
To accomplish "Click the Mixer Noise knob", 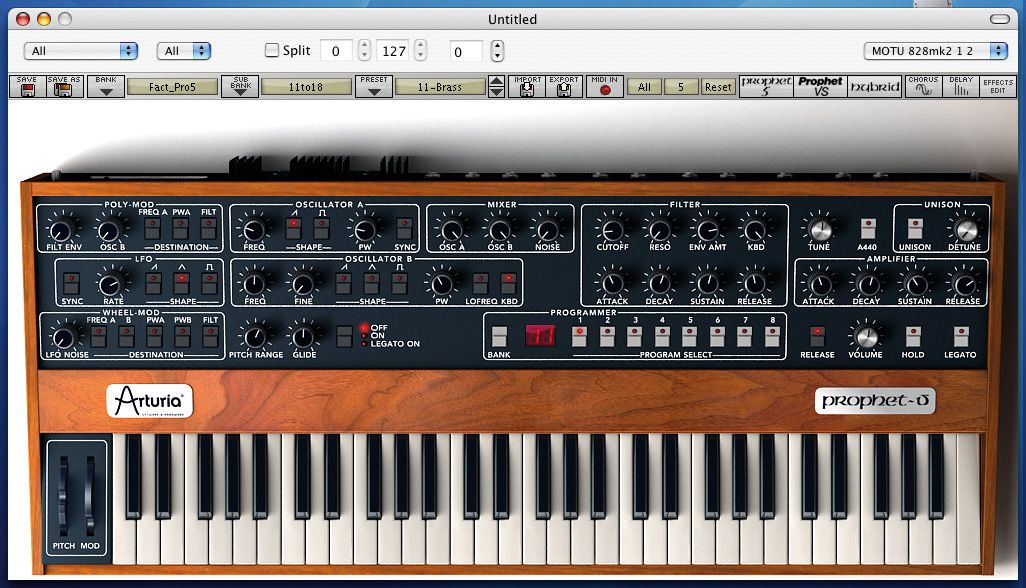I will tap(547, 230).
